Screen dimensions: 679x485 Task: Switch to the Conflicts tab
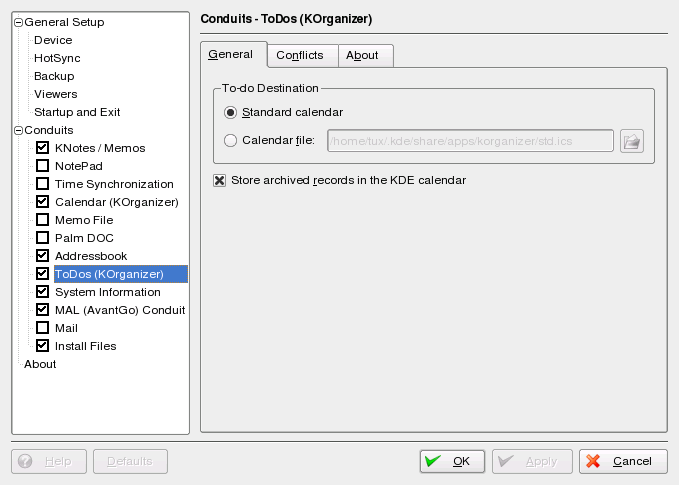point(302,55)
